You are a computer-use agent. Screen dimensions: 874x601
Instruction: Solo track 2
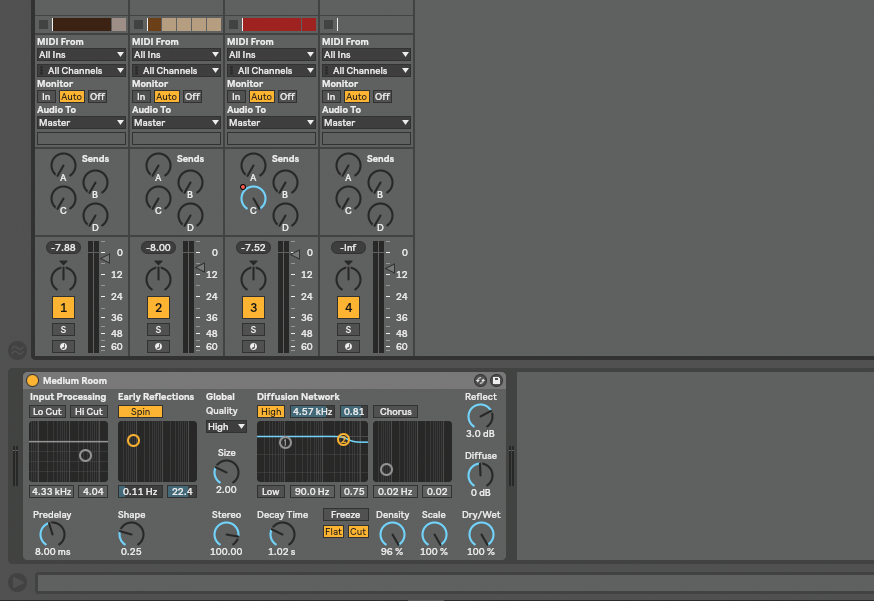coord(156,327)
